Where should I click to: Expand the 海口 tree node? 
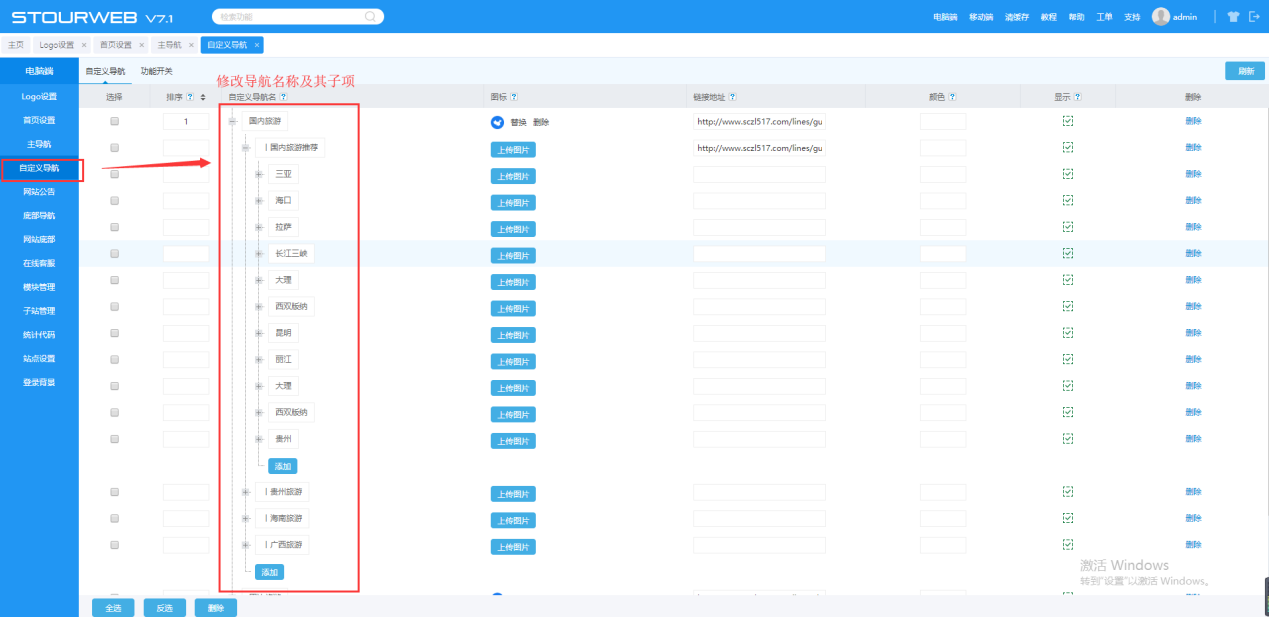pyautogui.click(x=259, y=201)
